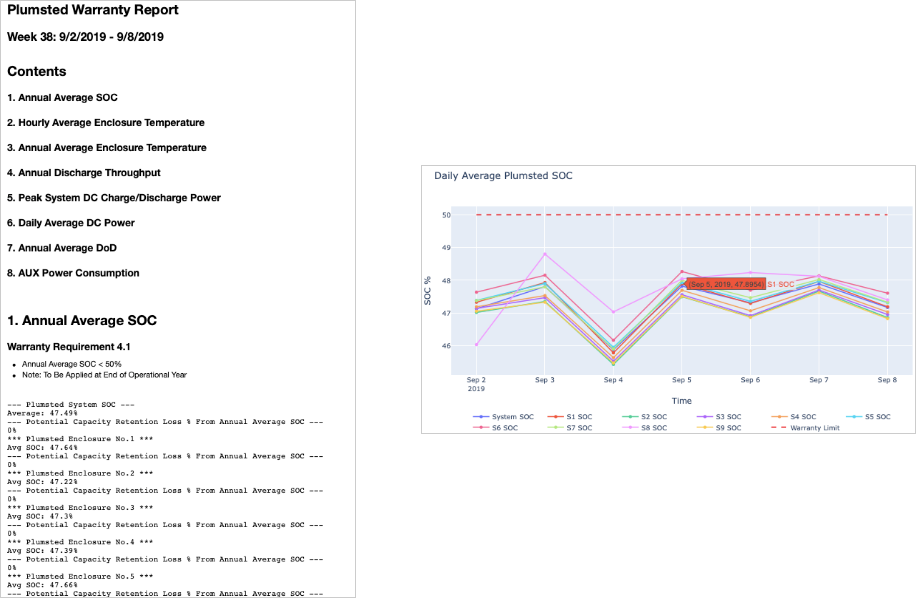Click the Avg SOC: 47.64% value
Screen dimensions: 921x600
[x=42, y=448]
